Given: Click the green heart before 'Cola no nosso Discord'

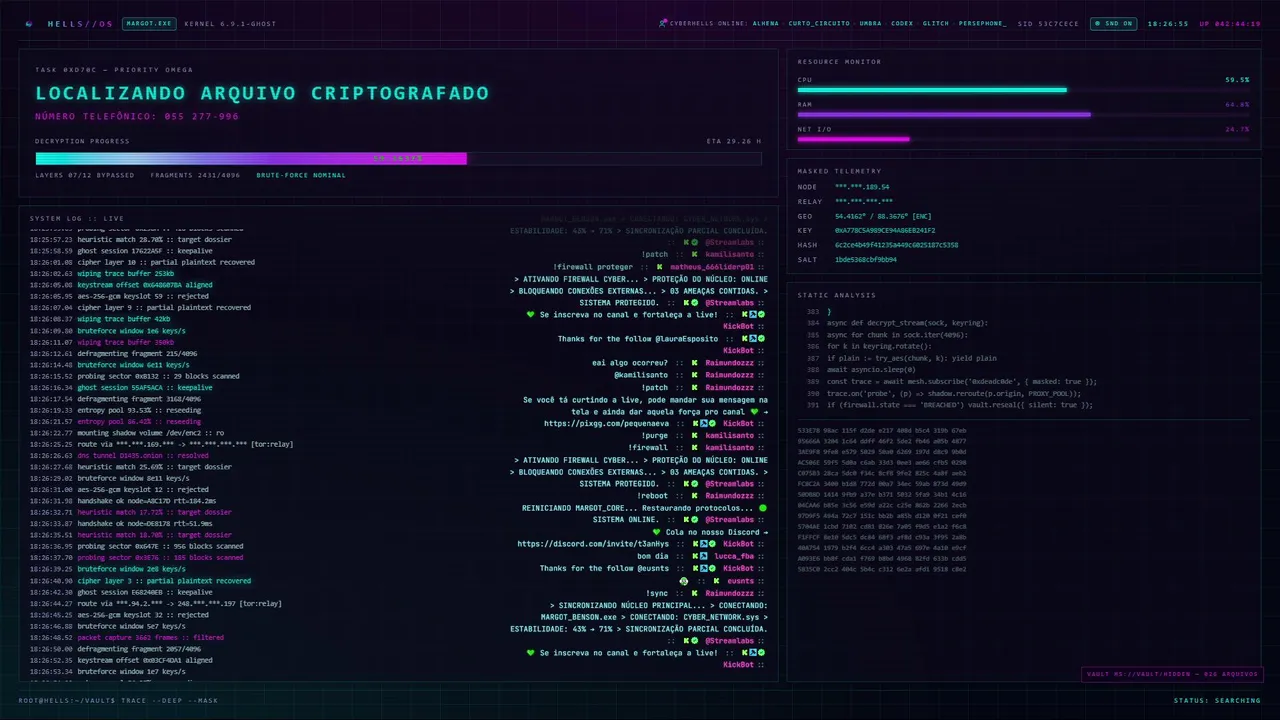Looking at the screenshot, I should [657, 532].
